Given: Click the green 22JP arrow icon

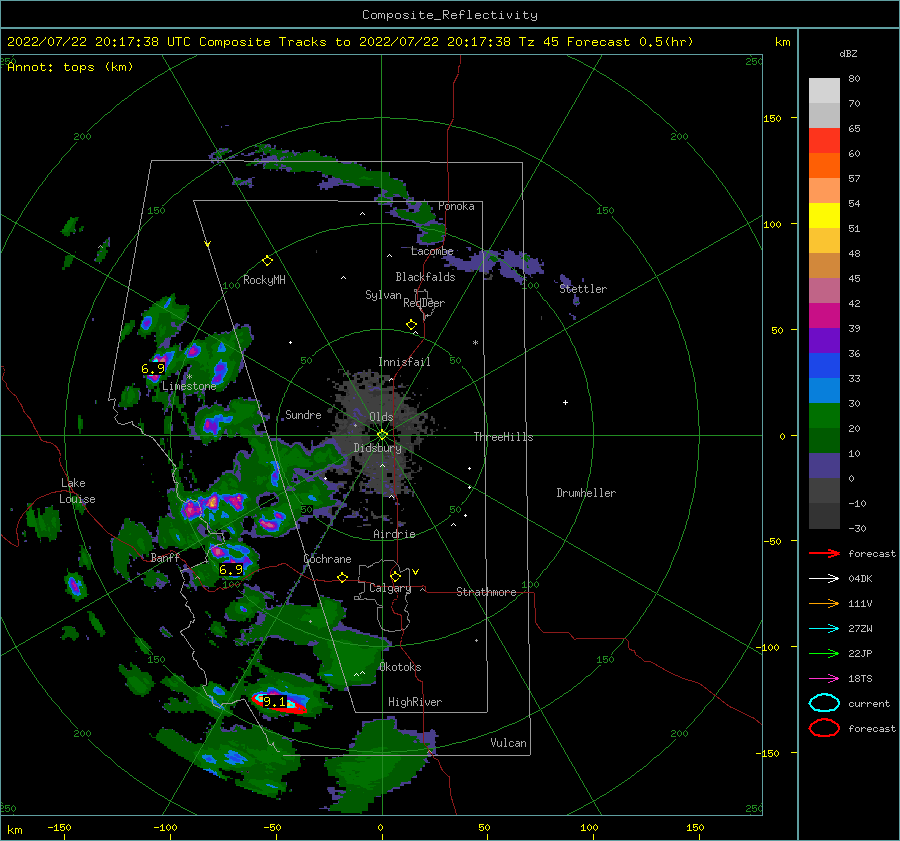Looking at the screenshot, I should (824, 653).
